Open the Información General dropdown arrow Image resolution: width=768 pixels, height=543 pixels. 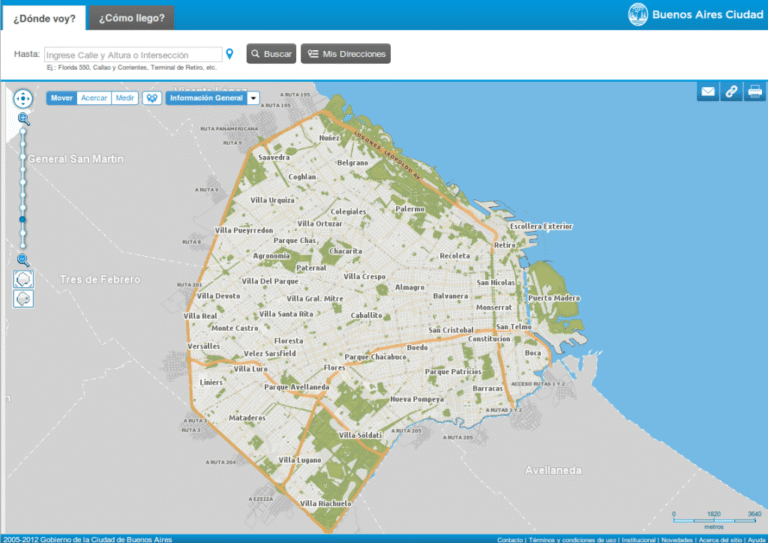pos(253,98)
